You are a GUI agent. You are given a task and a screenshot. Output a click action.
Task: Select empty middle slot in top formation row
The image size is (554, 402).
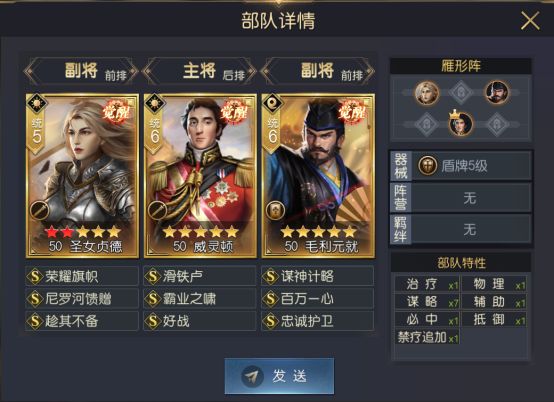click(x=461, y=93)
